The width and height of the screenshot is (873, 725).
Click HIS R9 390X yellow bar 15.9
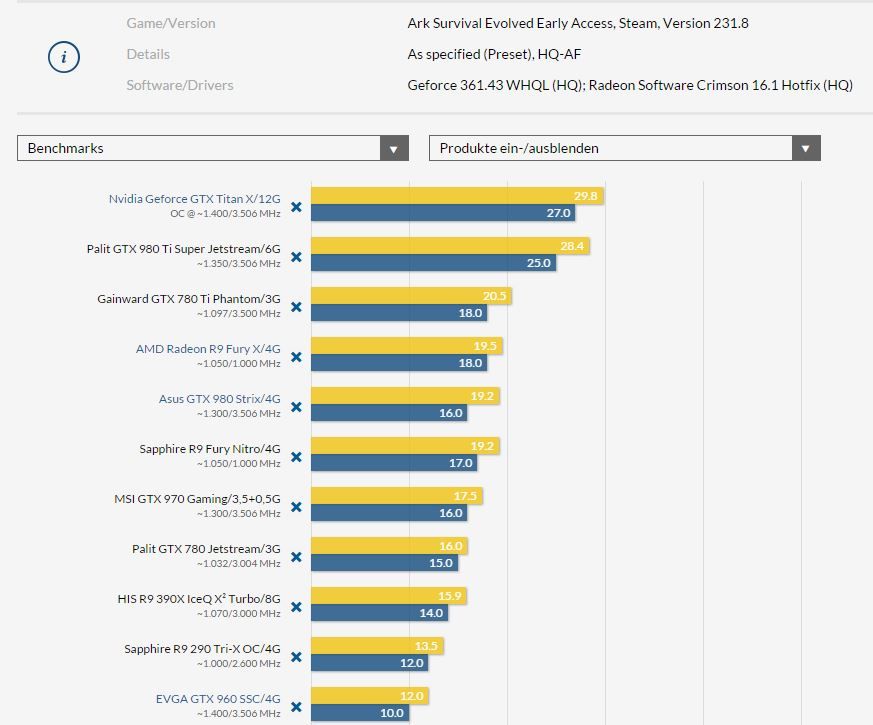389,596
